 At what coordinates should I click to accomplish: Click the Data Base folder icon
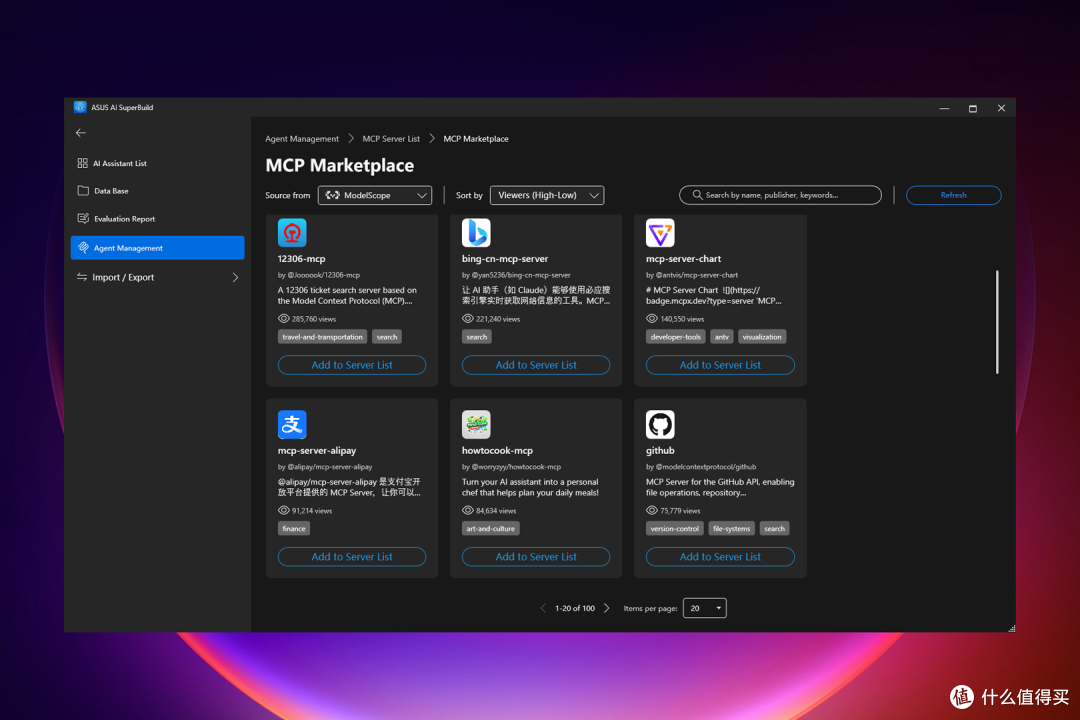click(x=83, y=191)
